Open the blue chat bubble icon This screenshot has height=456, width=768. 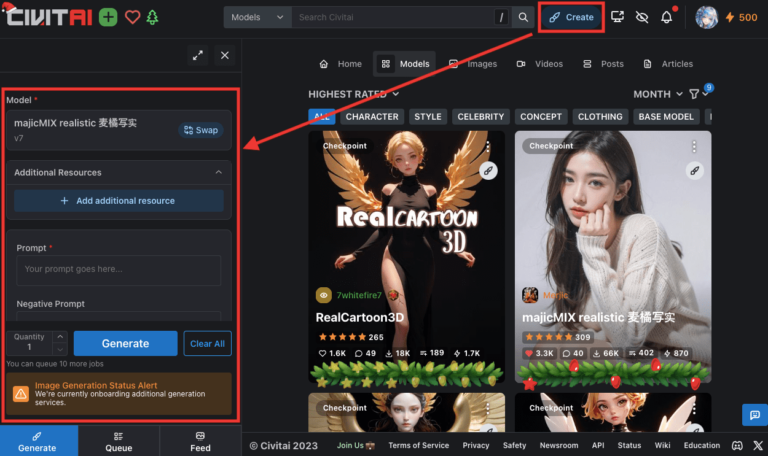tap(752, 414)
